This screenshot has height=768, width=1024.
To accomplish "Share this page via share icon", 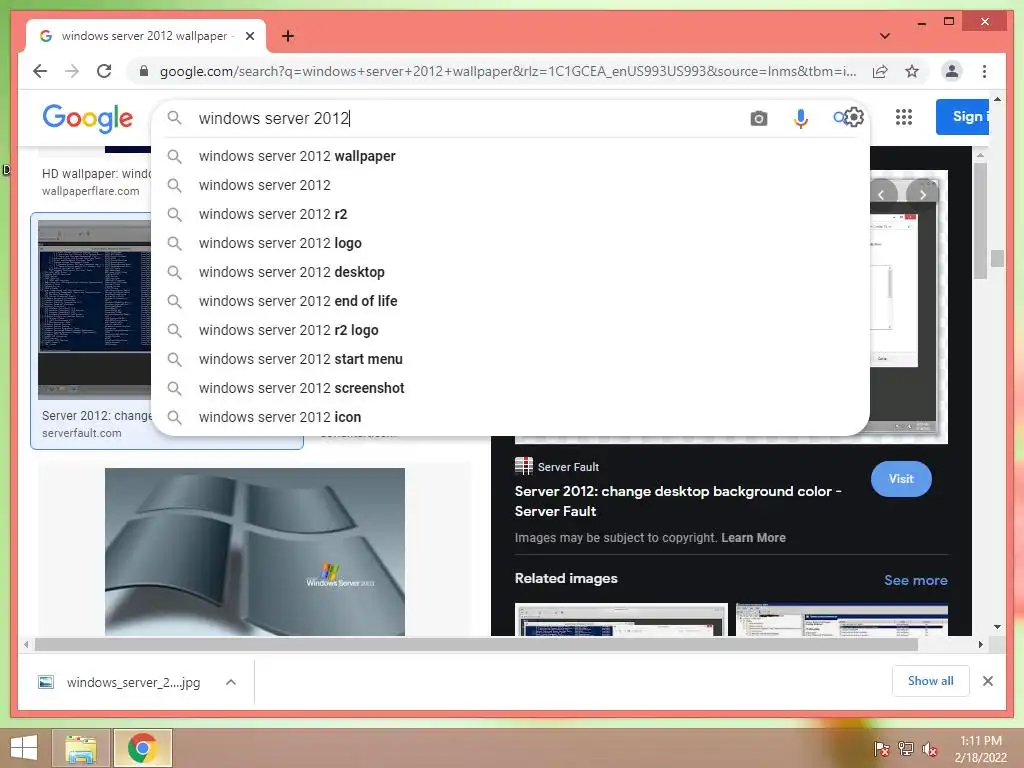I will [x=880, y=71].
